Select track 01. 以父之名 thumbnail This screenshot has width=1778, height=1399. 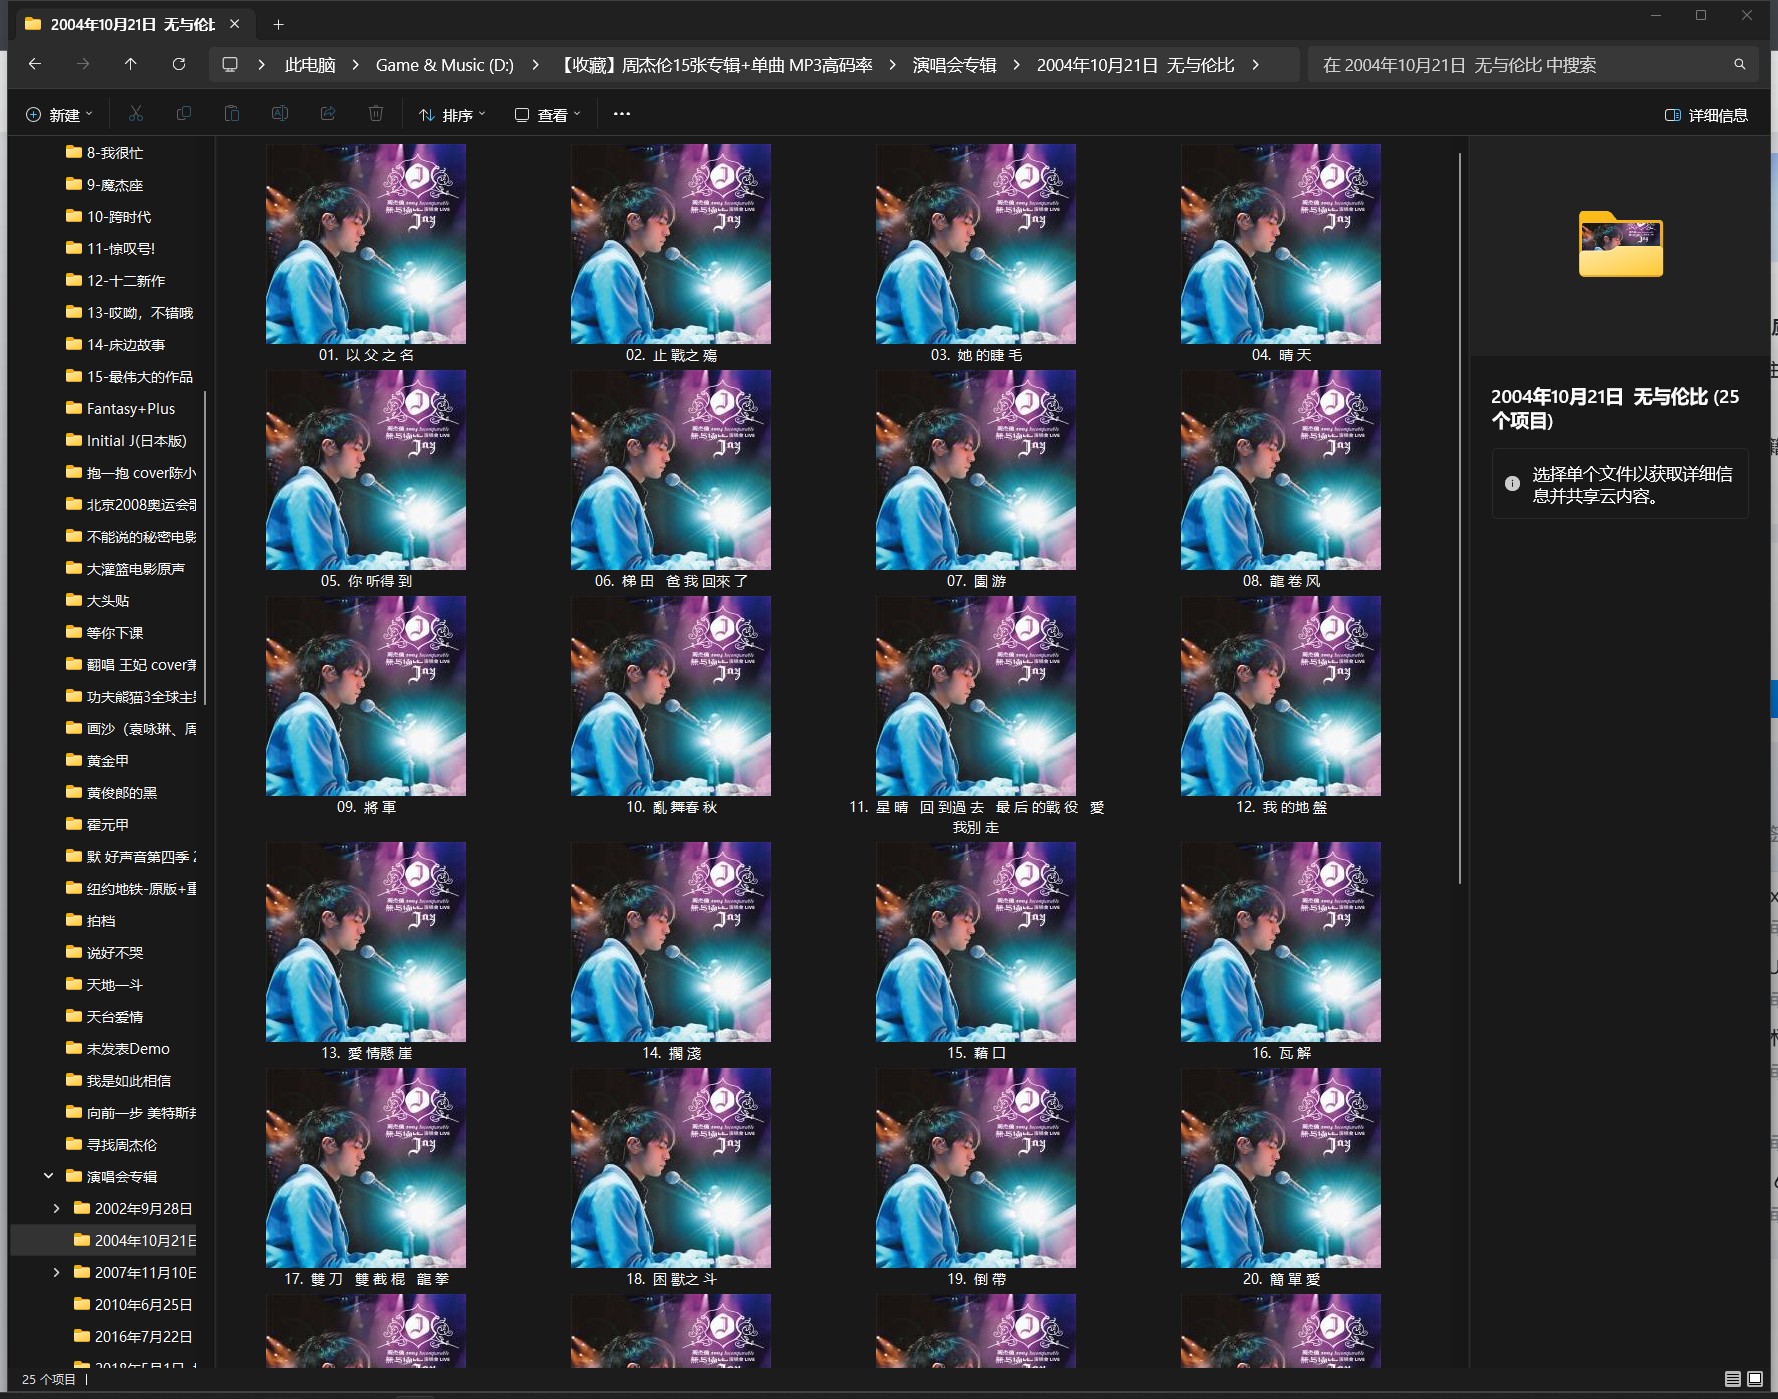click(366, 244)
